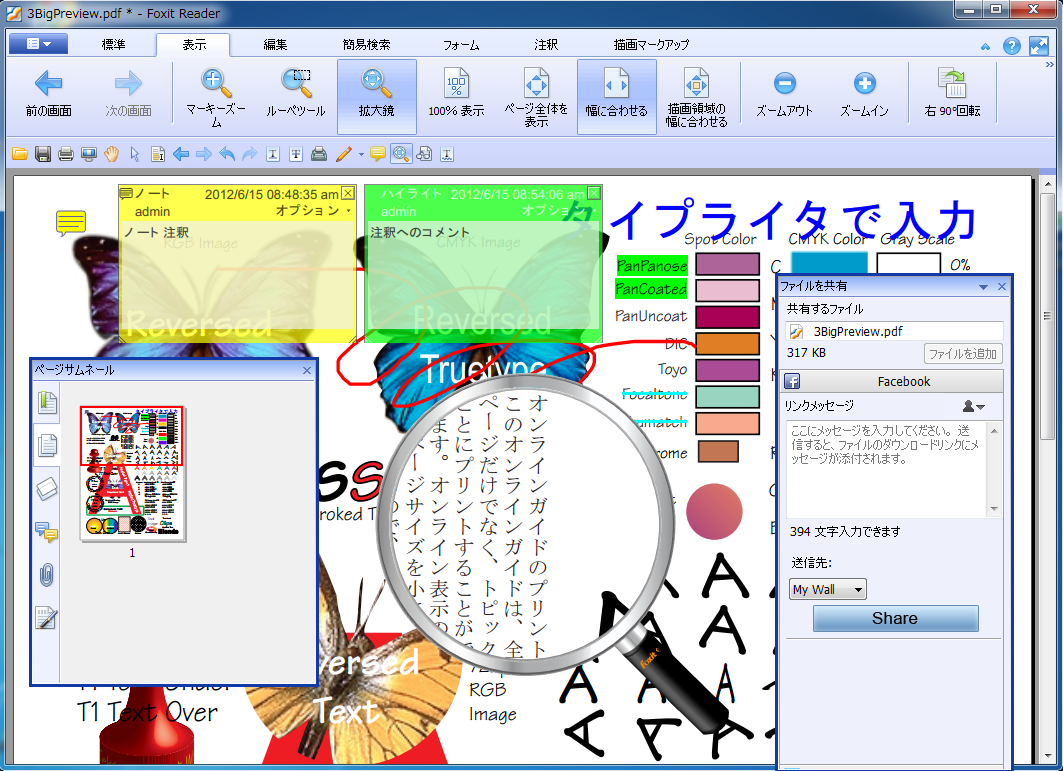Open the ファイルを共有 panel dropdown arrow

[983, 287]
